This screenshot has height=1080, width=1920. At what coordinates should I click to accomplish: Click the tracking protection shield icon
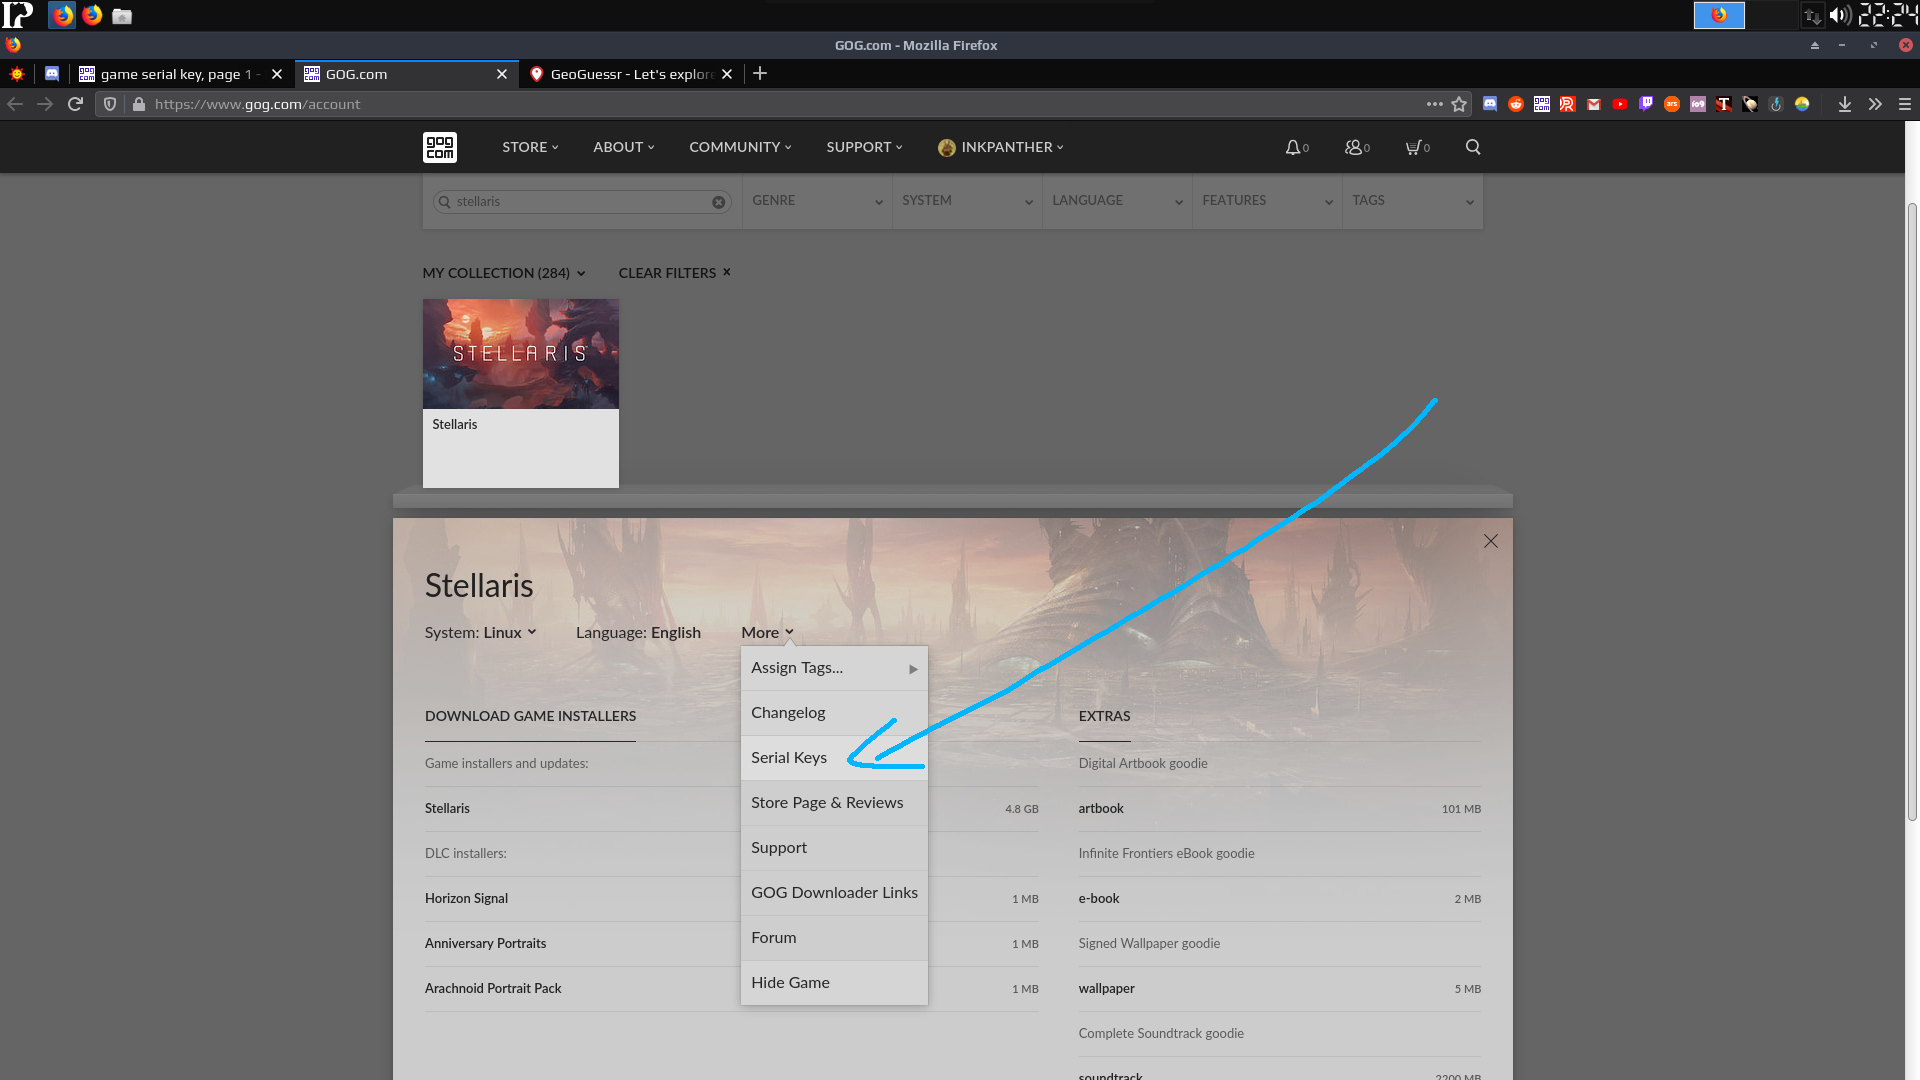(110, 104)
